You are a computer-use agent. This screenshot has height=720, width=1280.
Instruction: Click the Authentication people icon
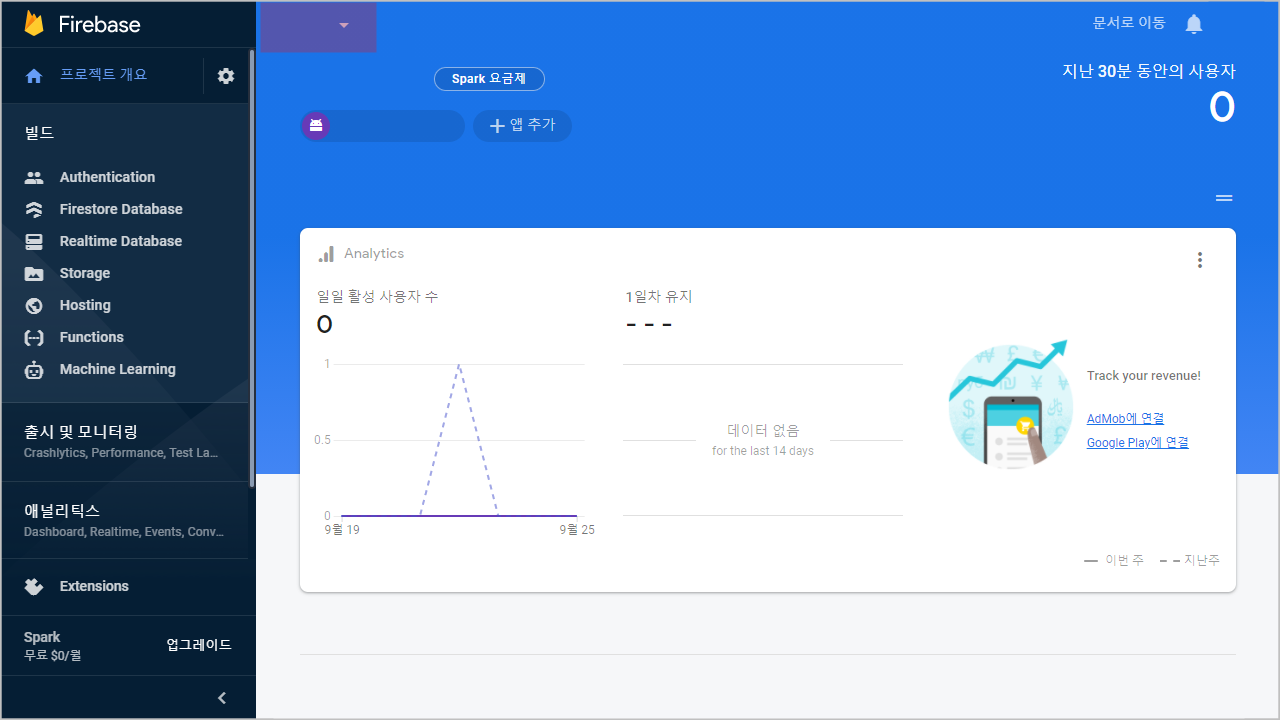click(34, 177)
